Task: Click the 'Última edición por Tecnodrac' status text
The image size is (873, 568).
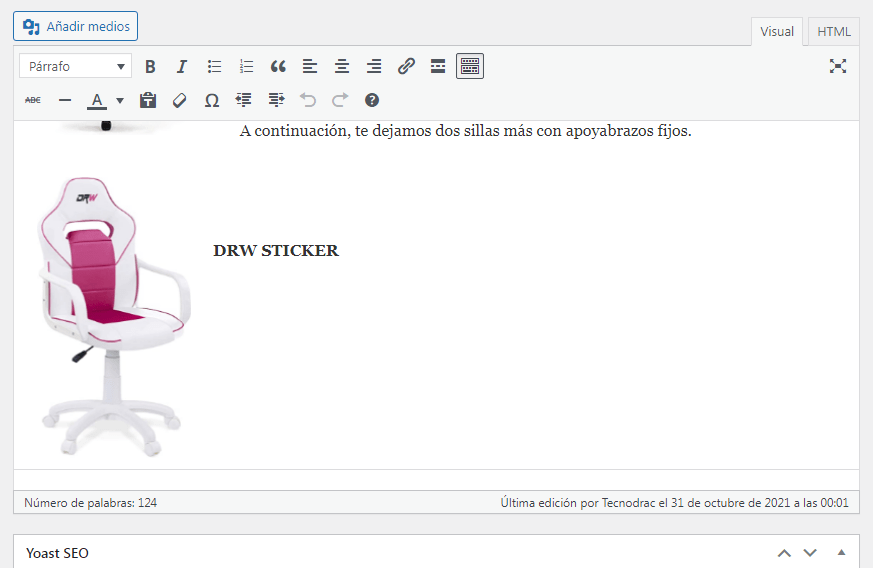Action: point(674,503)
